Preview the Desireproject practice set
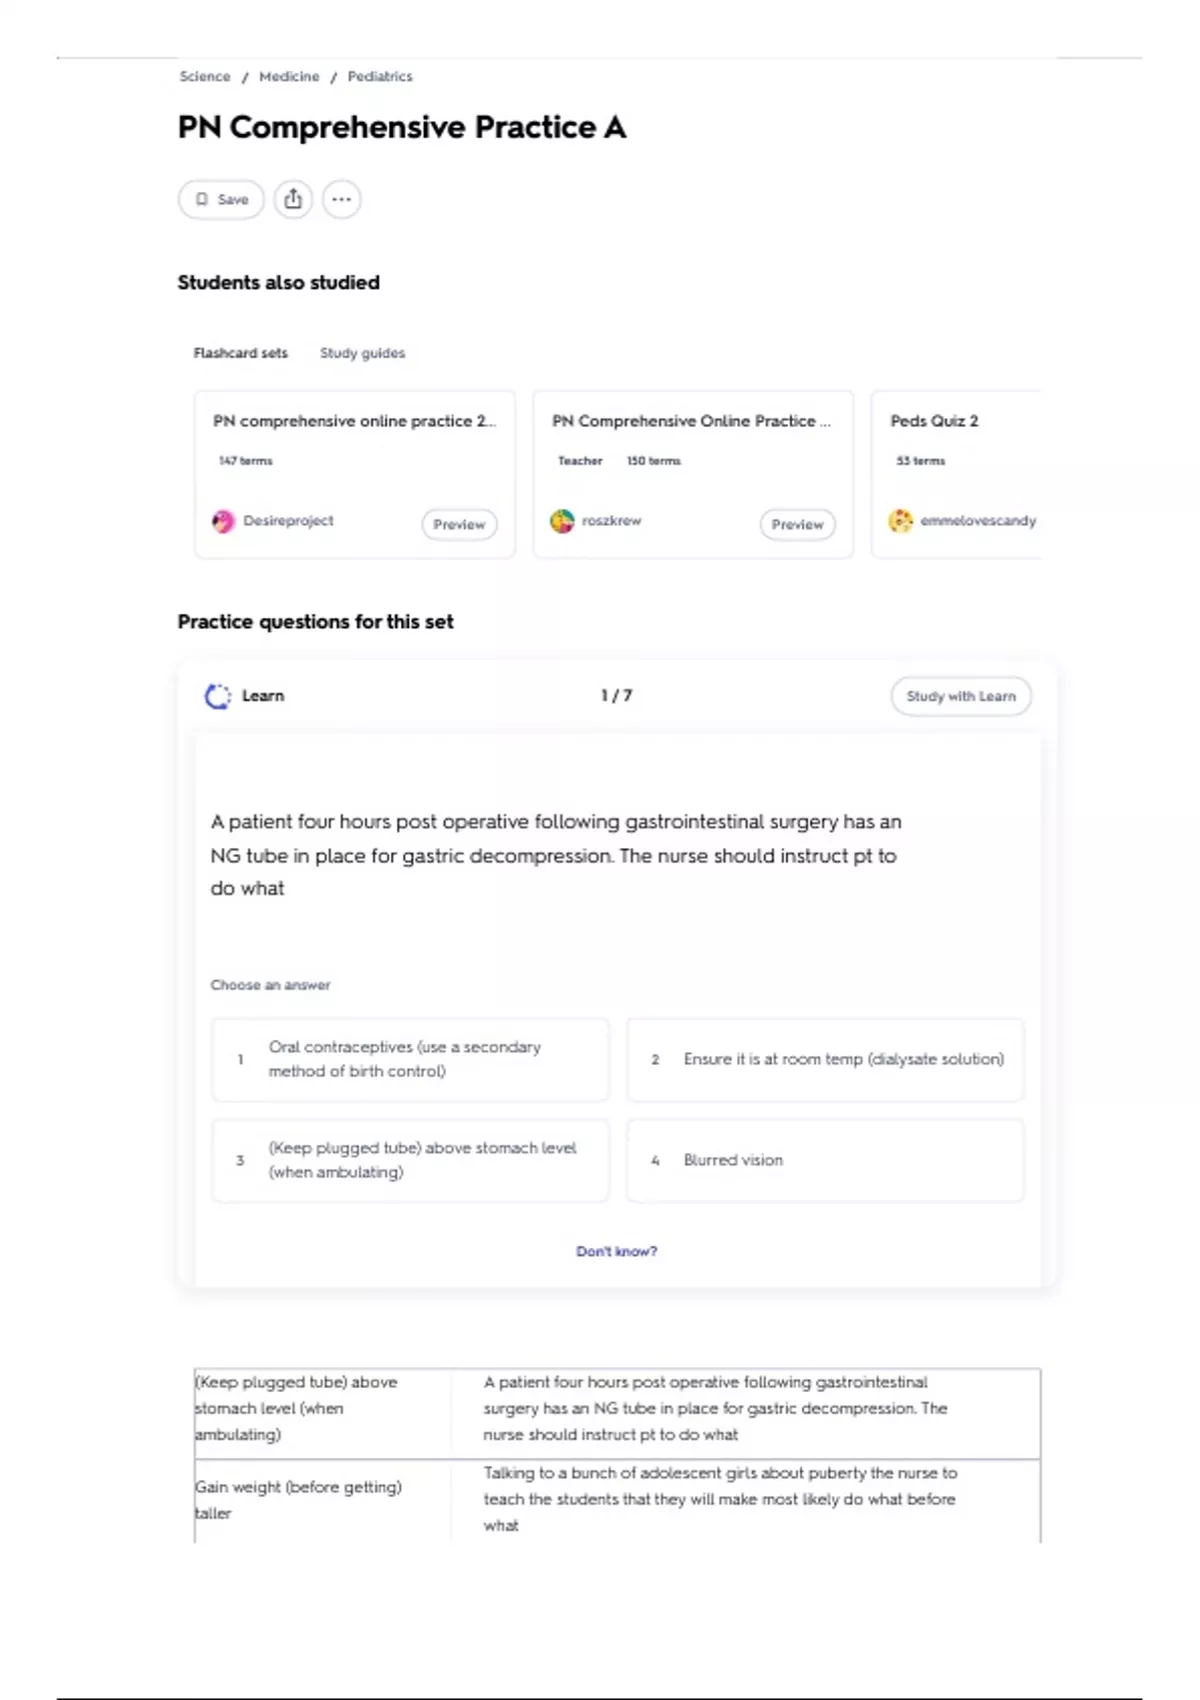 [459, 524]
